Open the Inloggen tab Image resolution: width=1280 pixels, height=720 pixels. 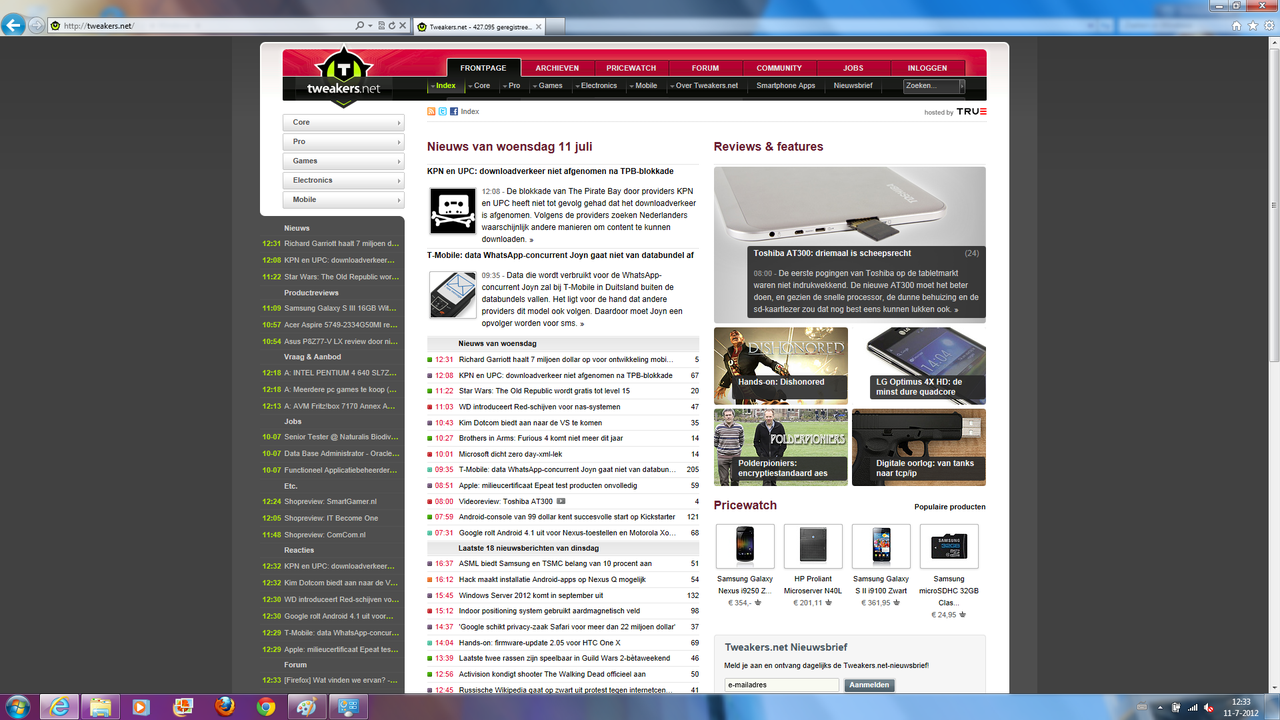tap(927, 68)
